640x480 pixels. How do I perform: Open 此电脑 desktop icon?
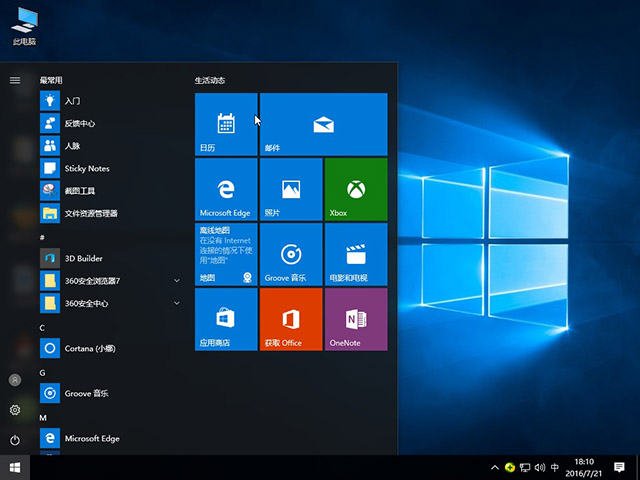click(x=25, y=24)
